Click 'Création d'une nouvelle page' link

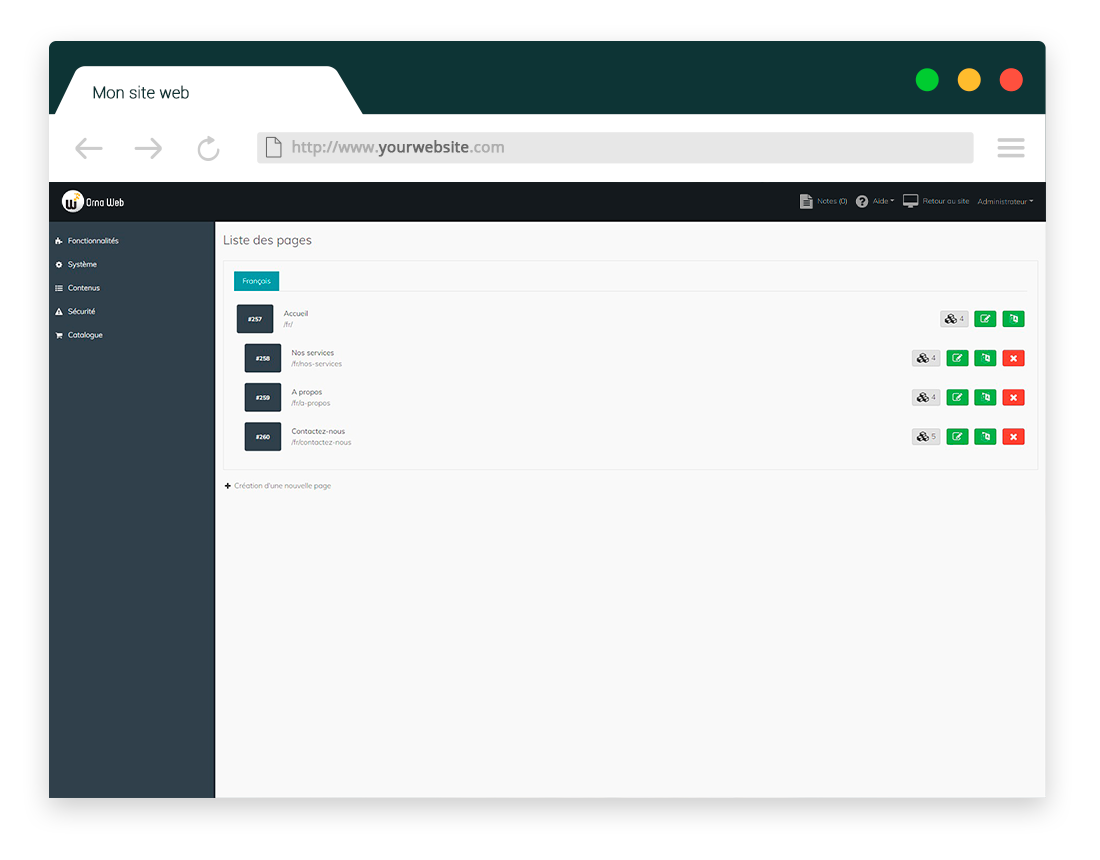[x=278, y=485]
